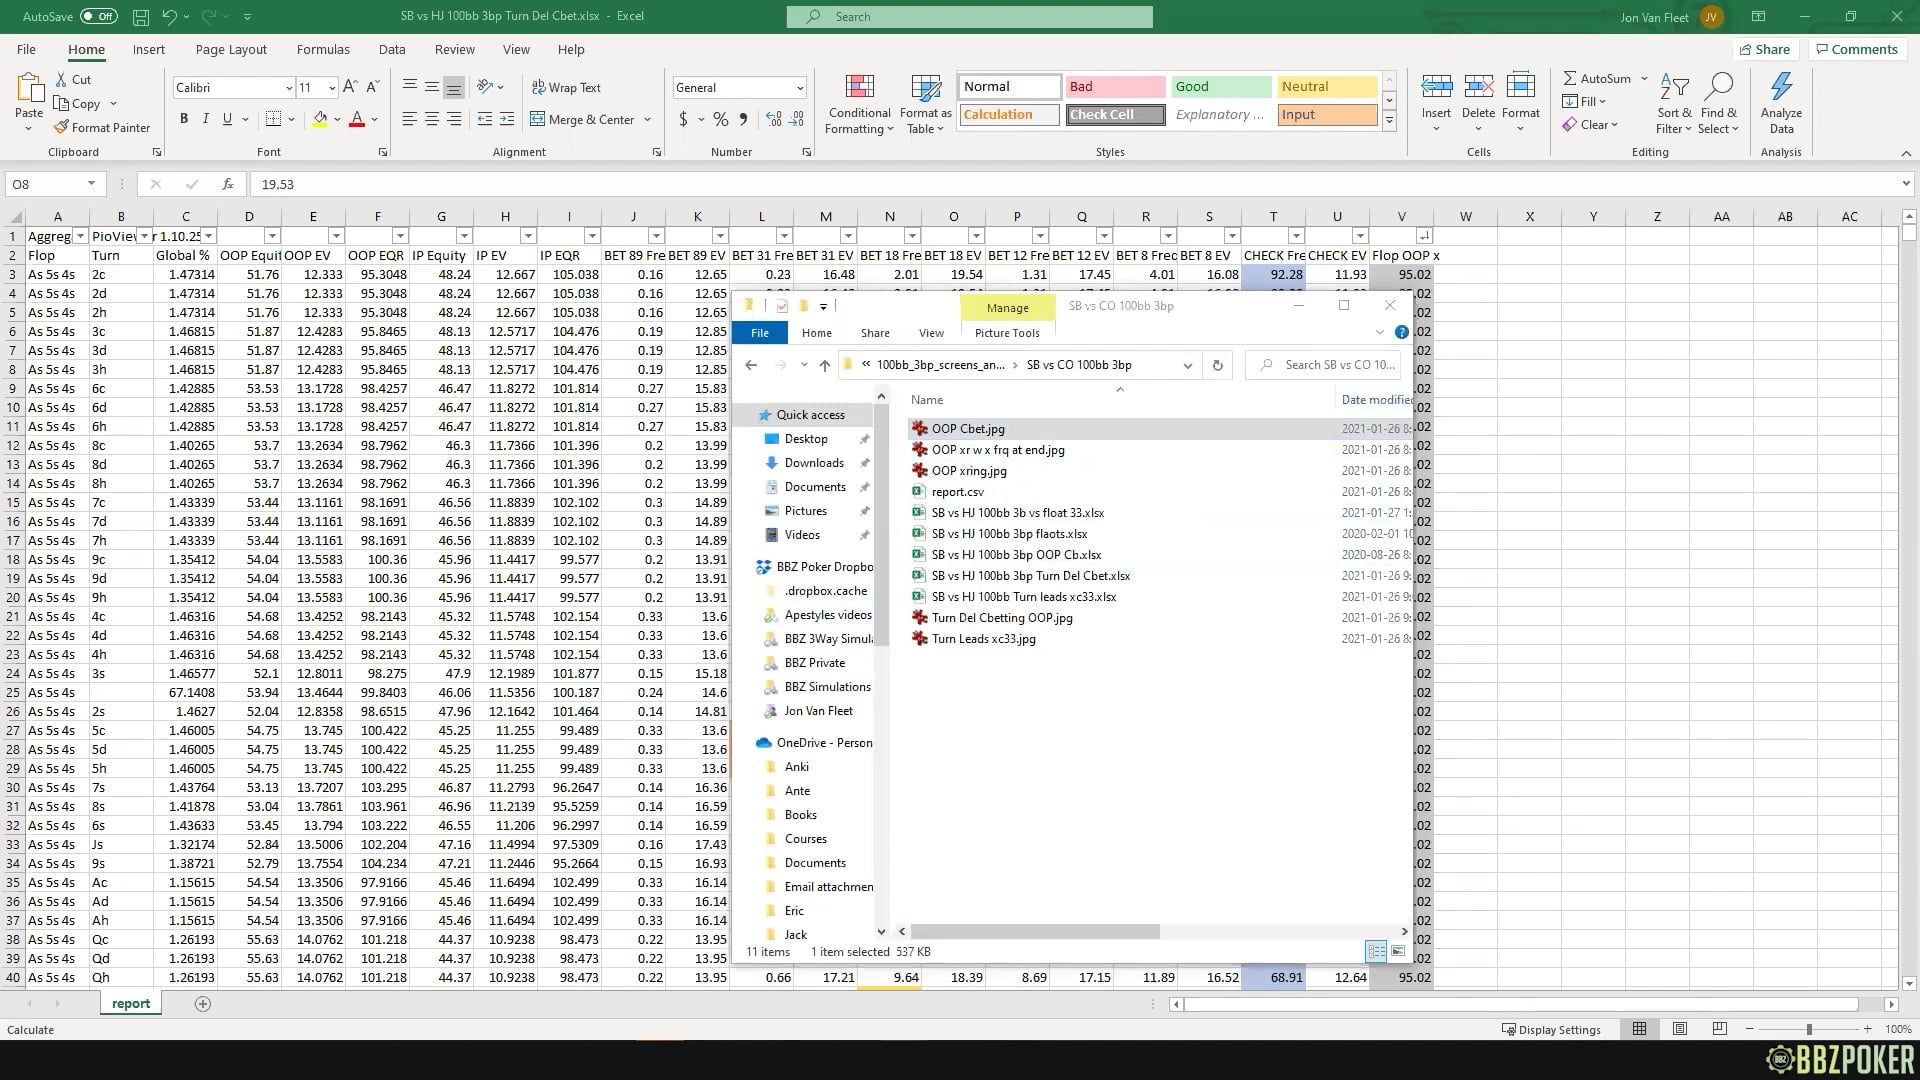Click the Insert cells icon
The image size is (1920, 1080).
click(1436, 88)
